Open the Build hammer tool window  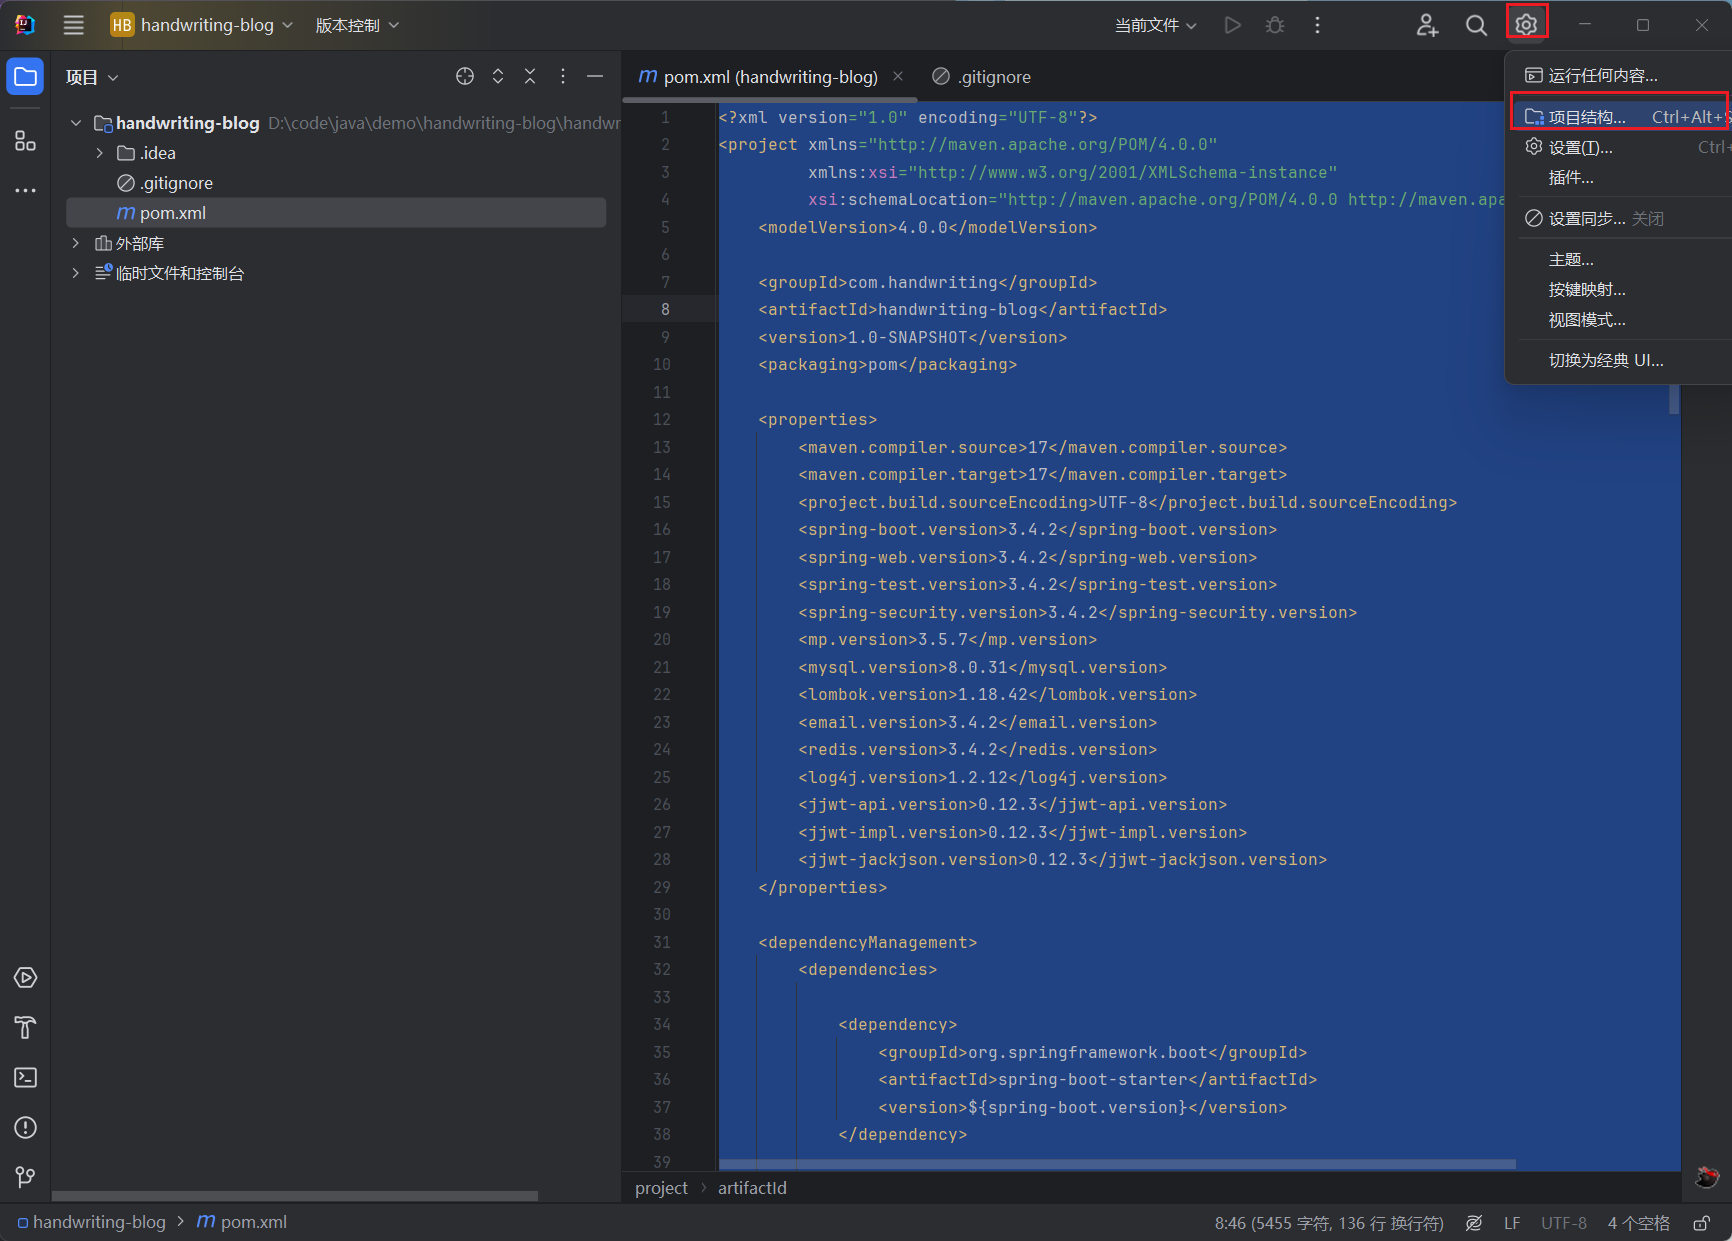click(25, 1027)
